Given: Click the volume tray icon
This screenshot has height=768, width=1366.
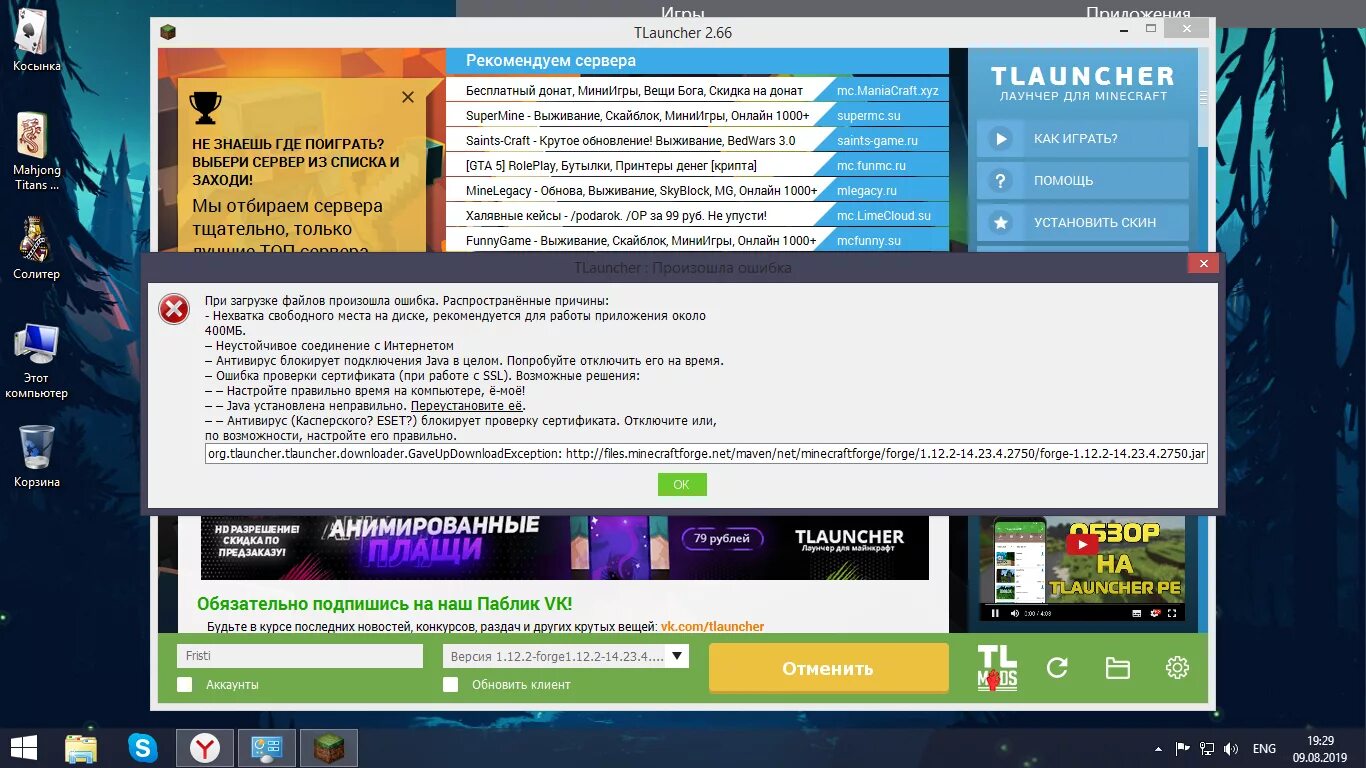Looking at the screenshot, I should (1232, 748).
